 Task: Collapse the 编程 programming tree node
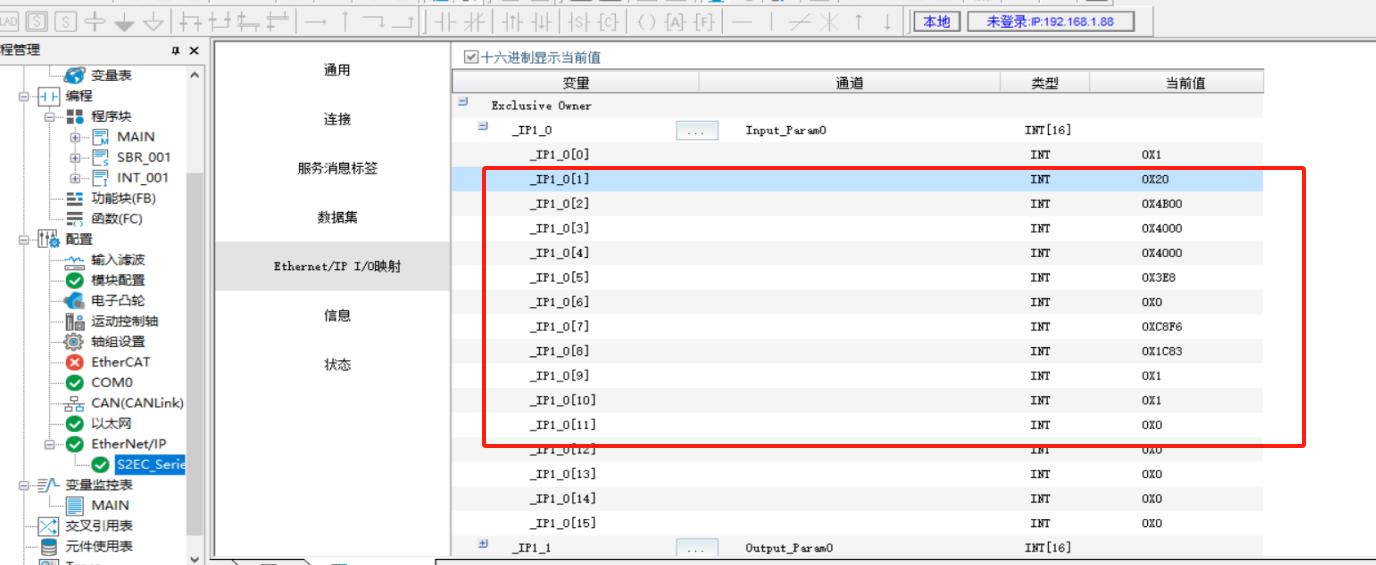23,96
